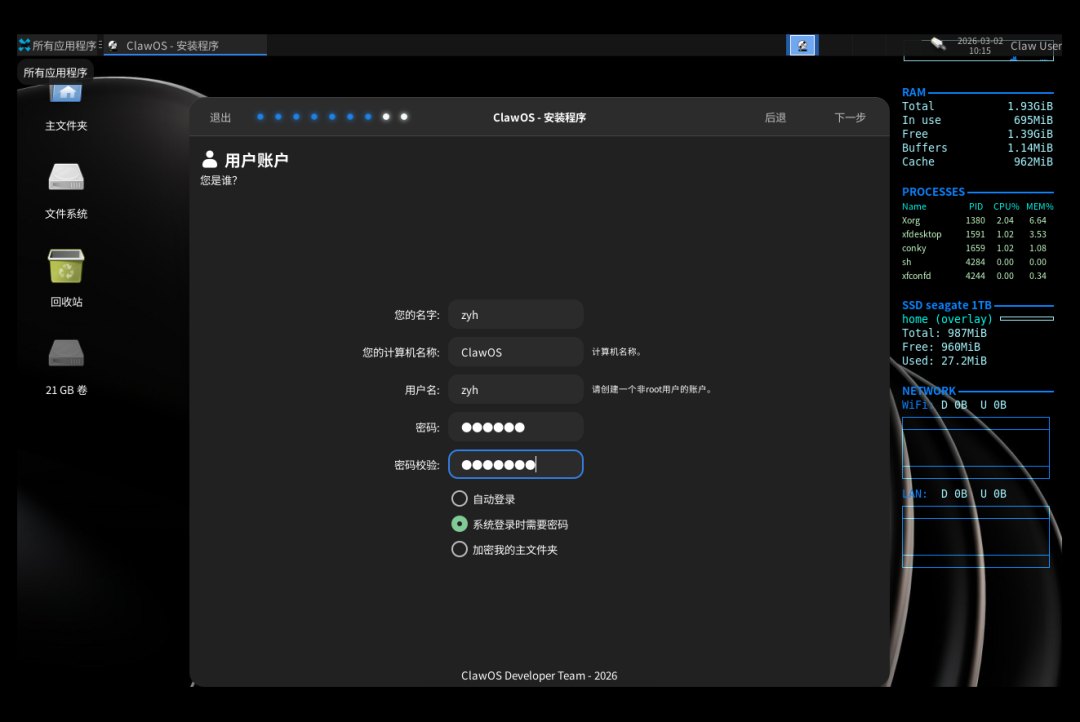Click the 用户名 username field
The image size is (1080, 722).
coord(516,390)
